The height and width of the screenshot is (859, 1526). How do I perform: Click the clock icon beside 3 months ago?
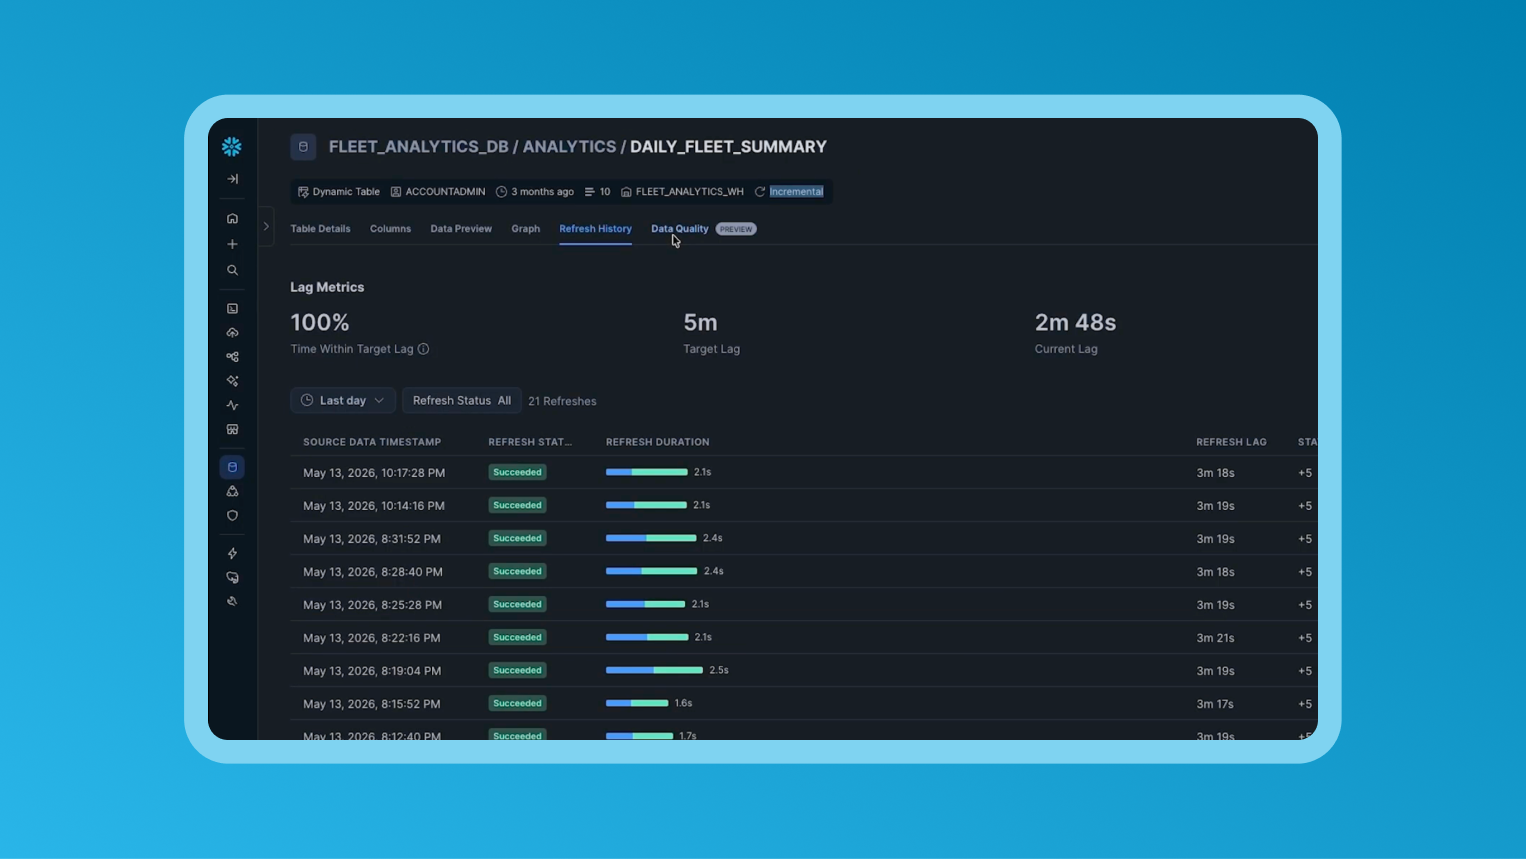tap(501, 192)
